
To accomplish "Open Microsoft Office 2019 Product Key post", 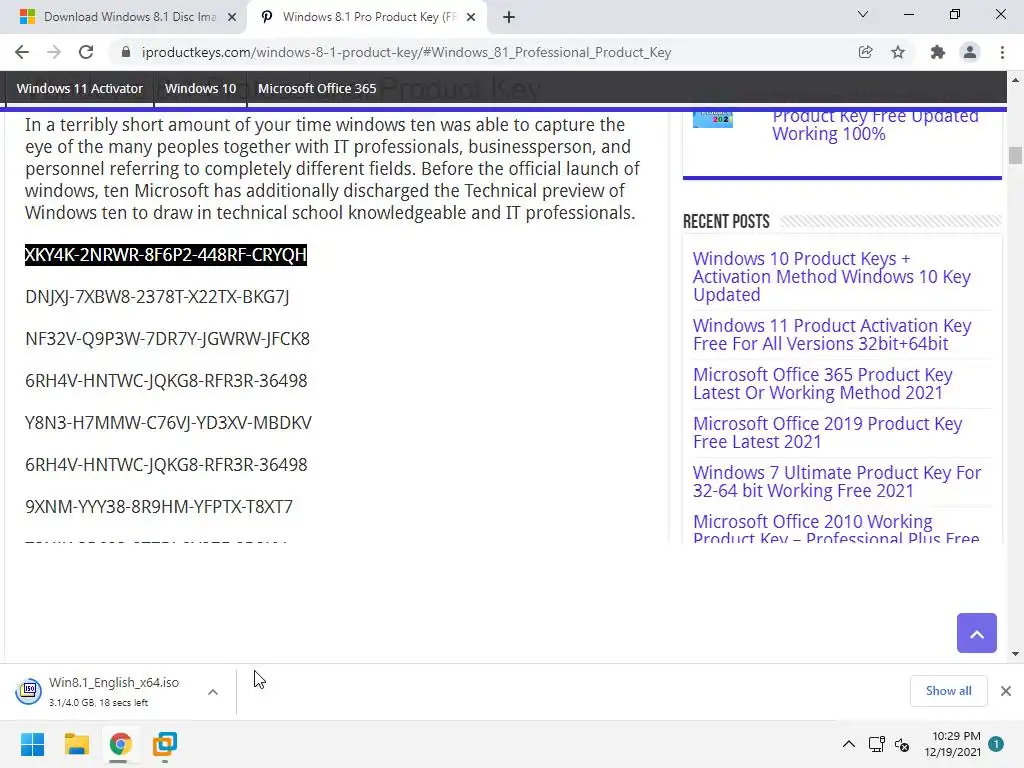I will pos(827,432).
